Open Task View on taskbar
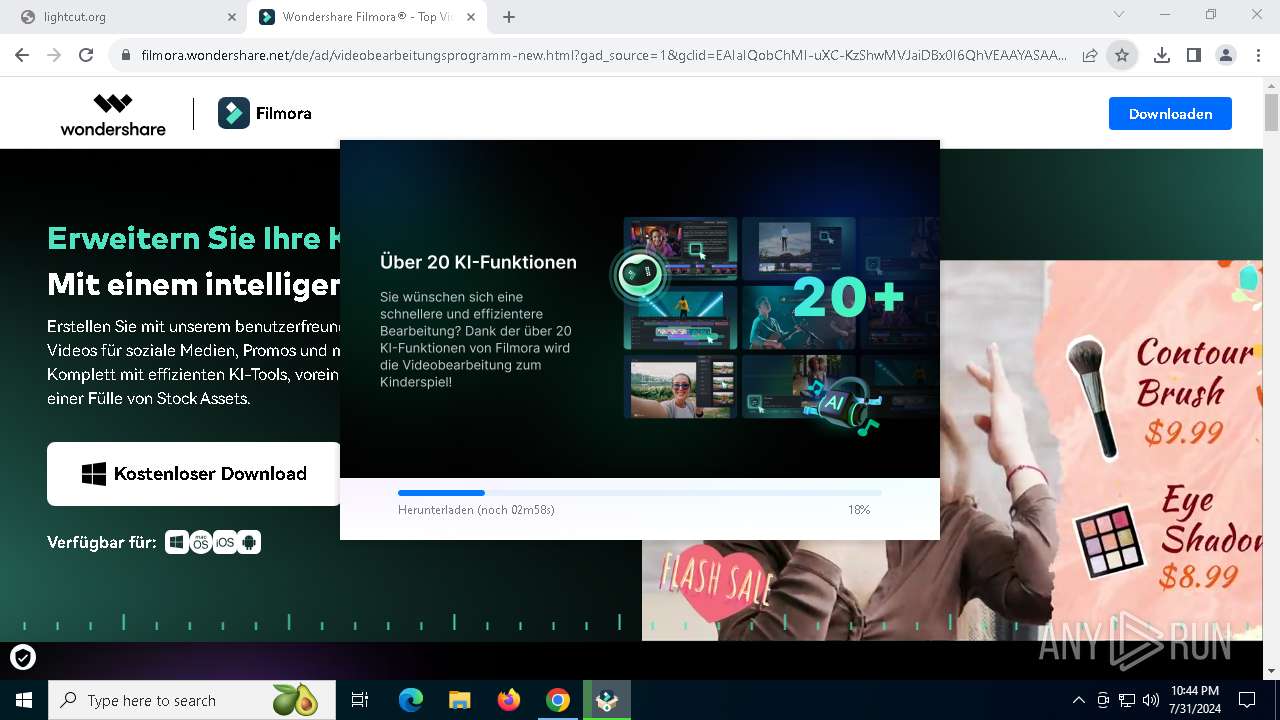This screenshot has height=720, width=1280. [x=360, y=700]
